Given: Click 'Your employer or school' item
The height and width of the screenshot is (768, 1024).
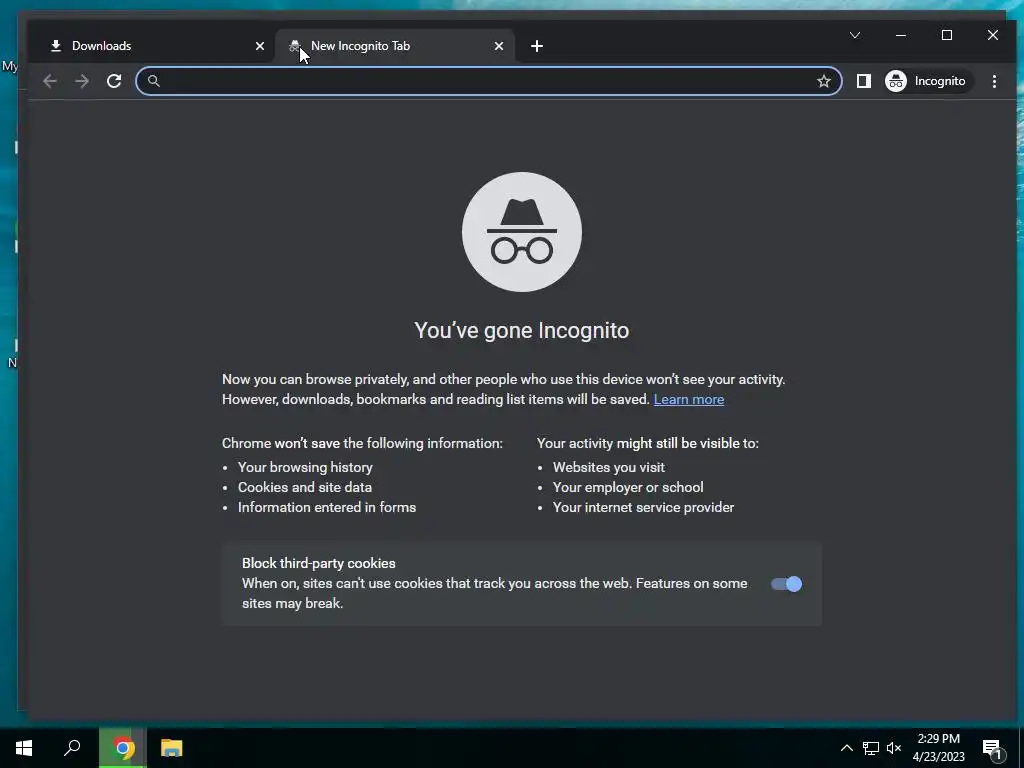Looking at the screenshot, I should [628, 487].
